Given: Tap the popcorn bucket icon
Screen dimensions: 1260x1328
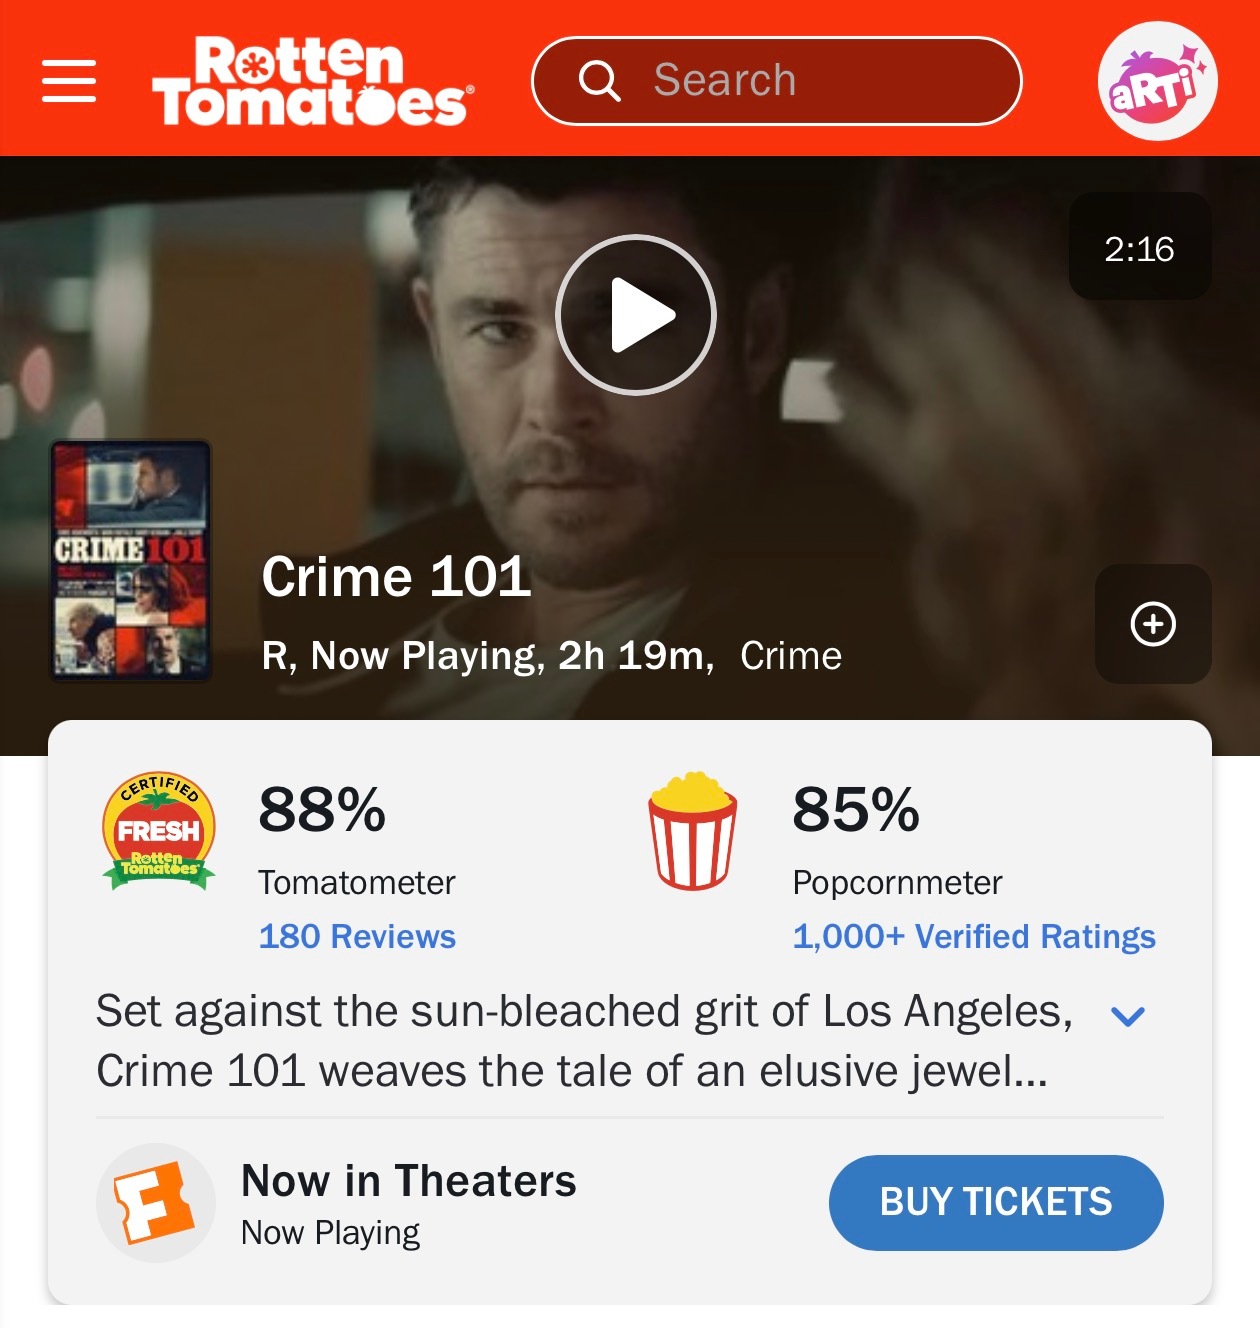Looking at the screenshot, I should pos(693,831).
